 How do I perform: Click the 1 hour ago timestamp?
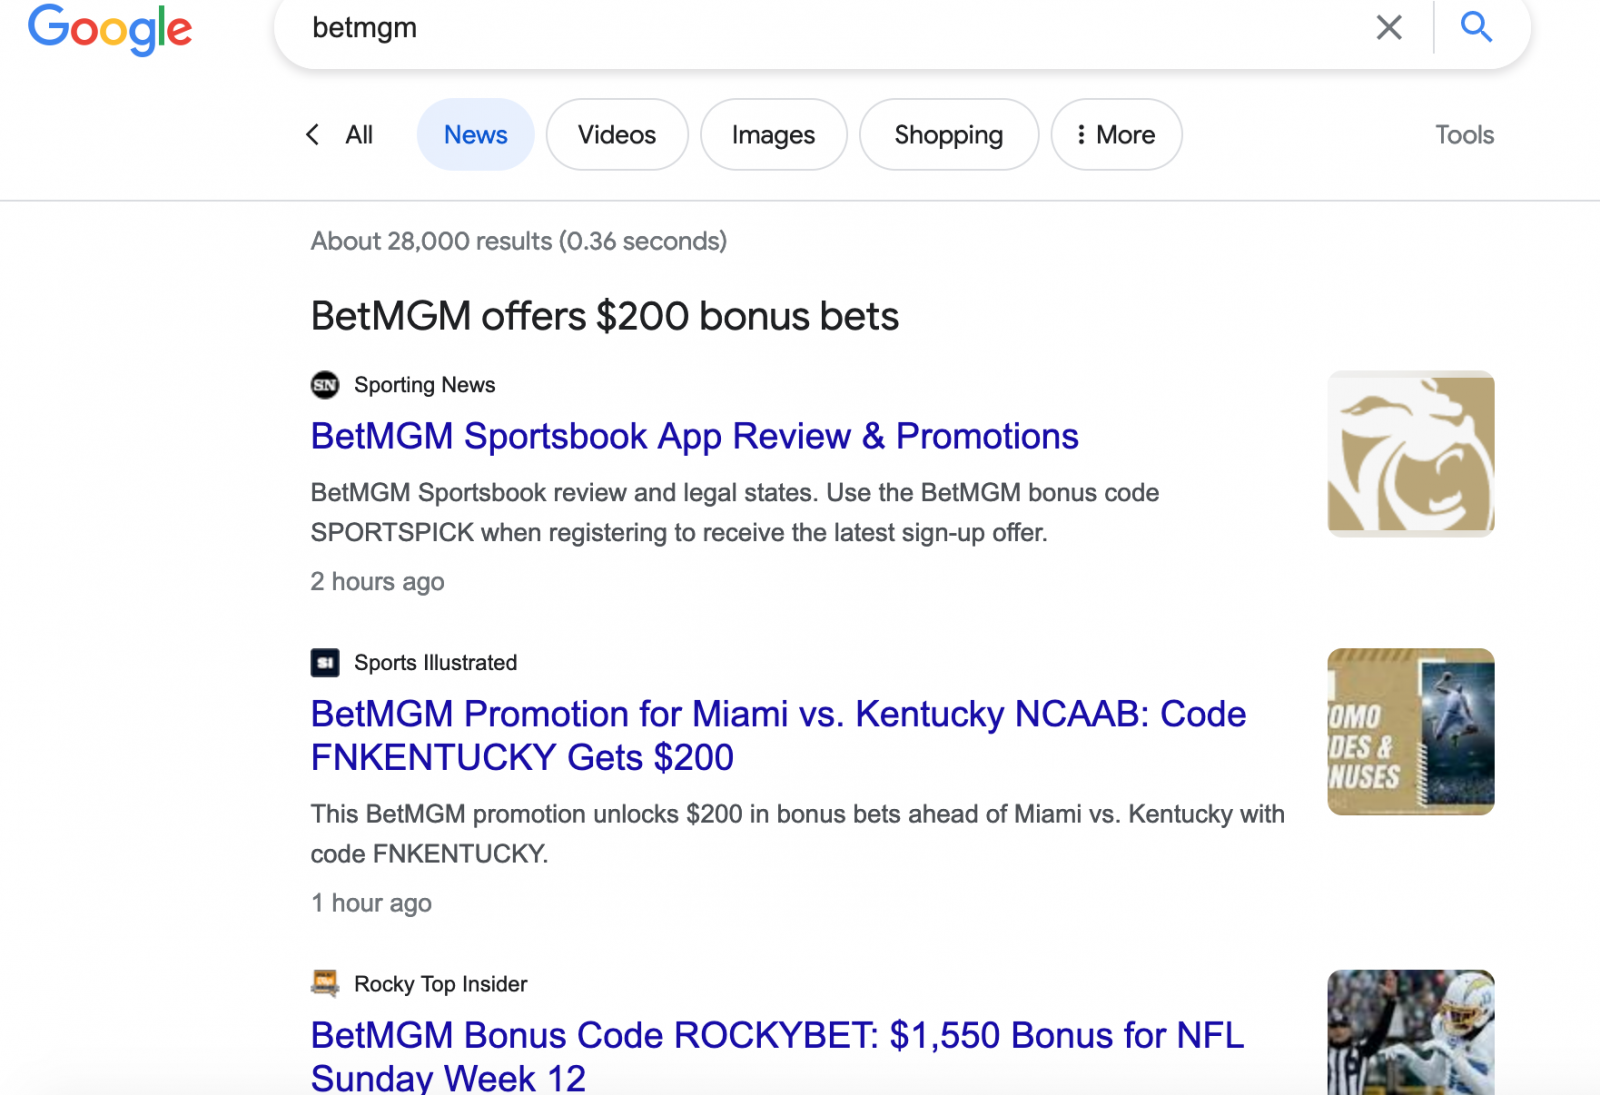pyautogui.click(x=371, y=903)
